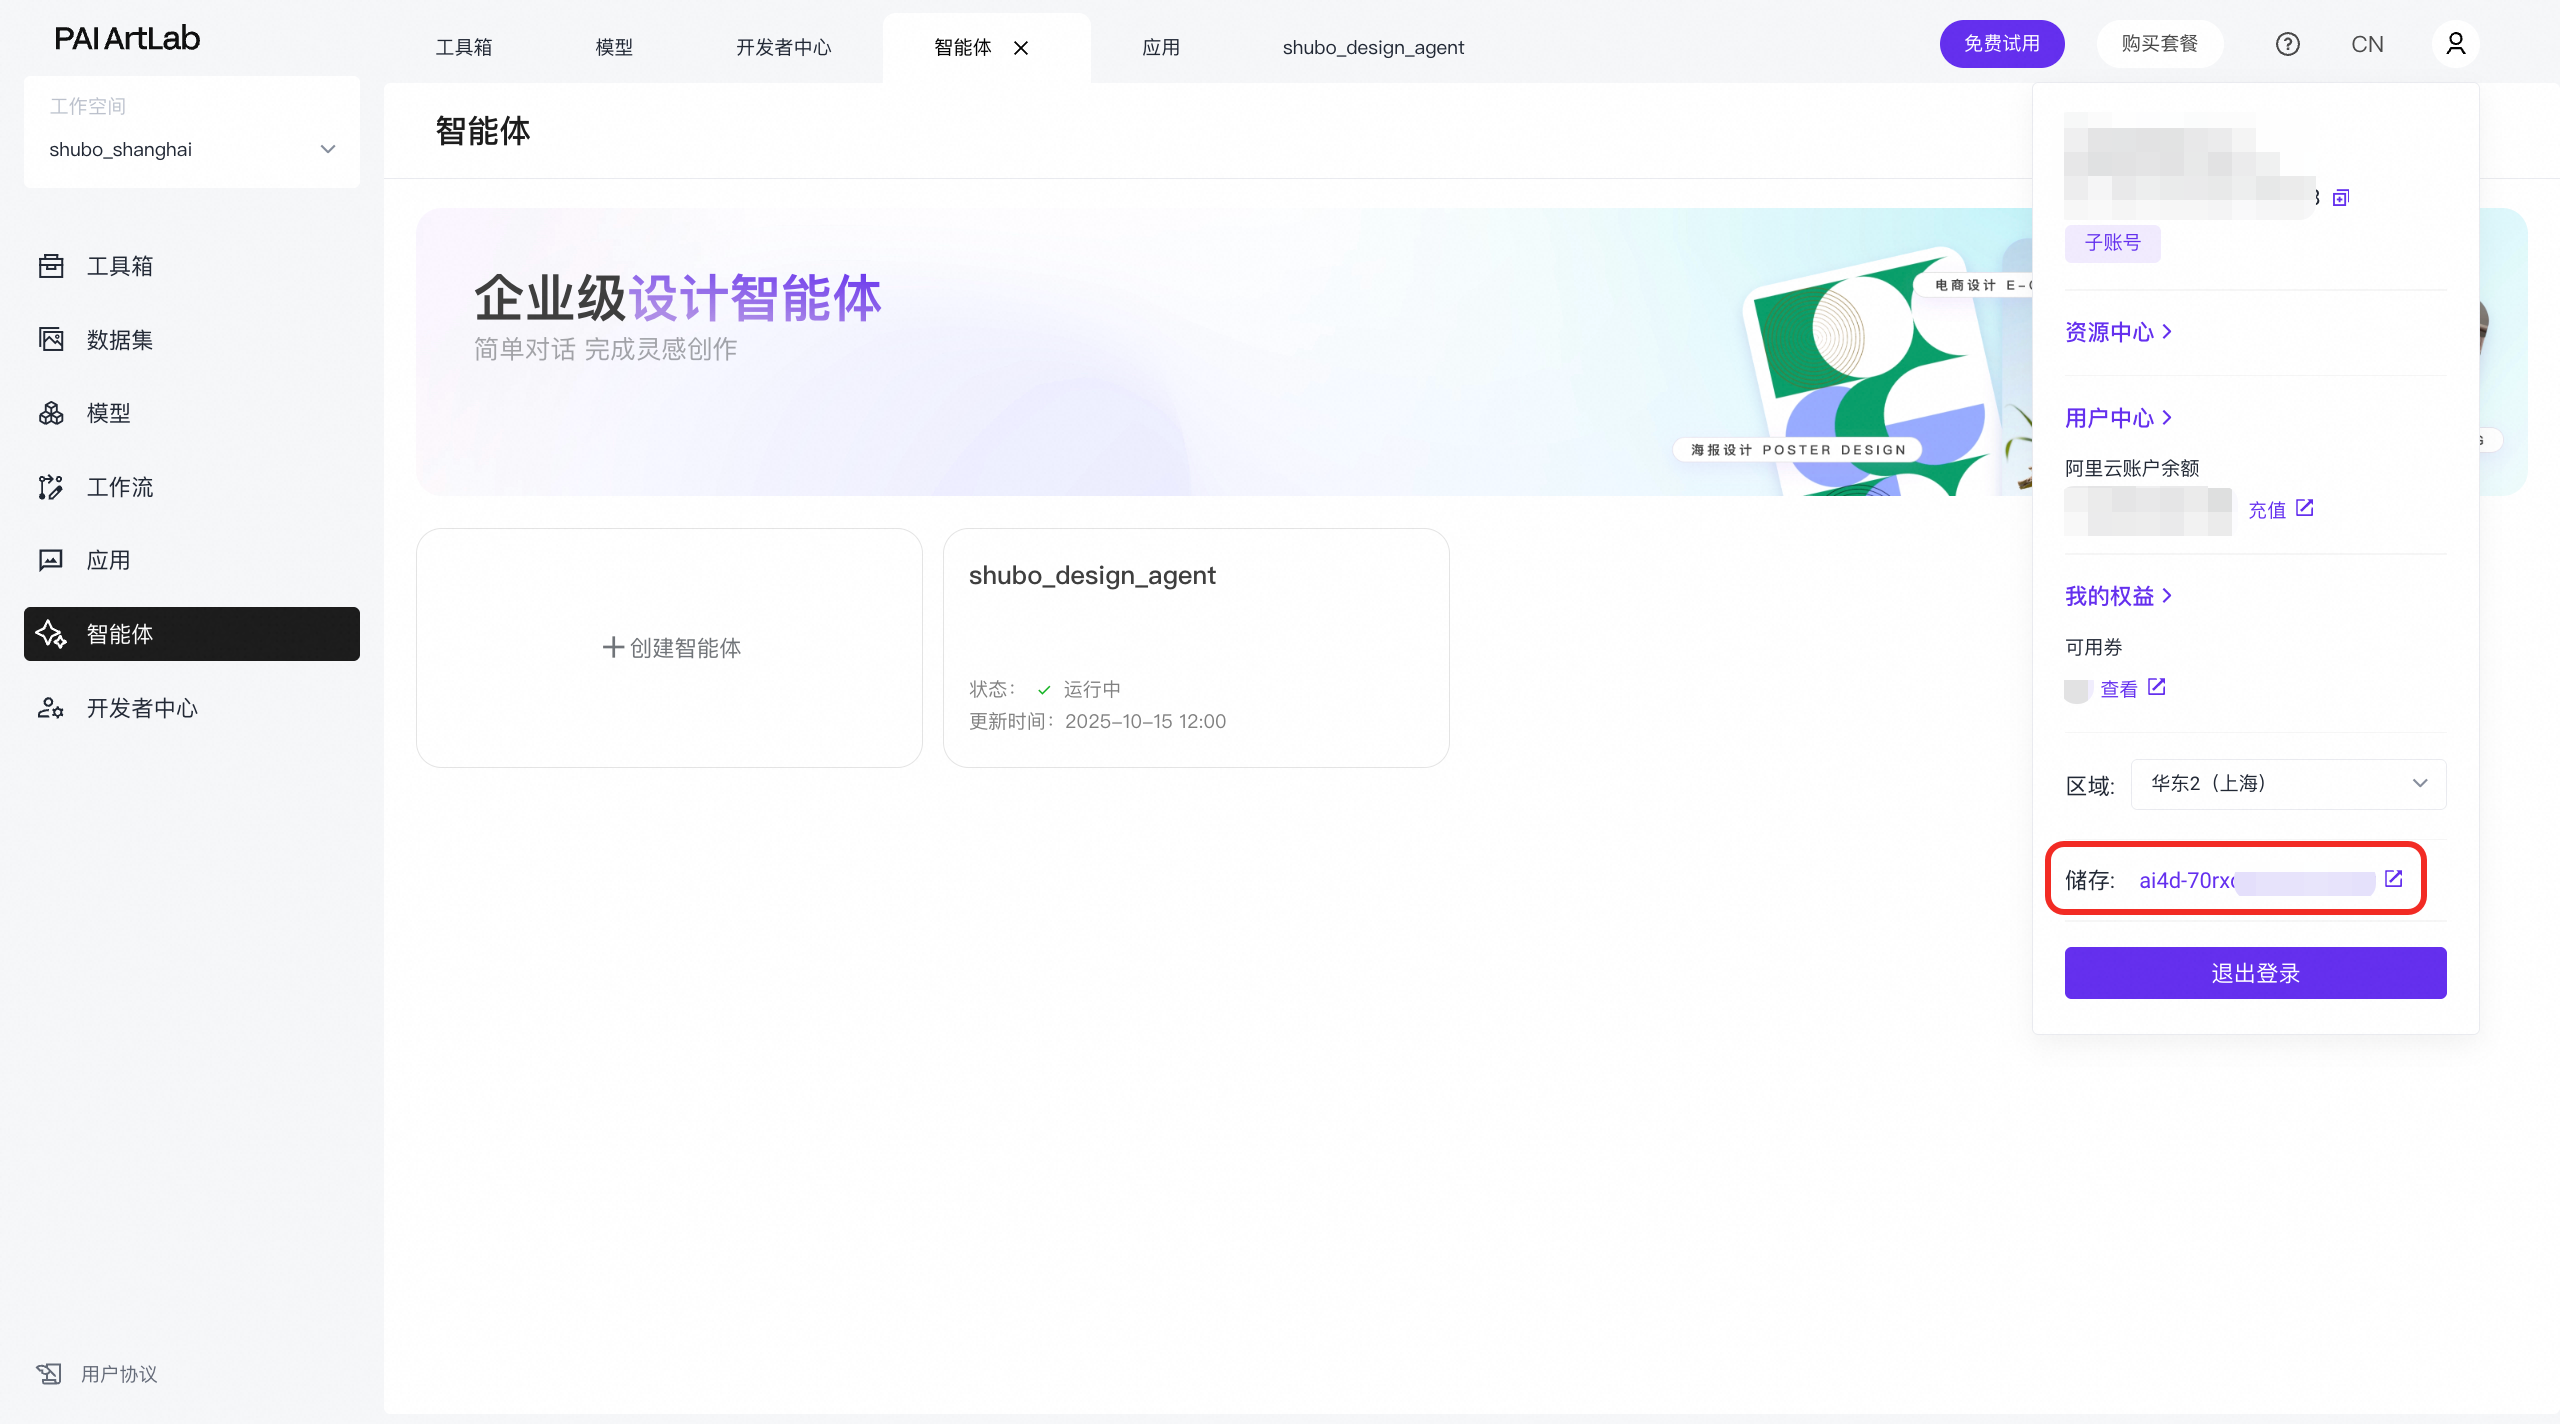Open the user profile avatar icon
This screenshot has width=2560, height=1424.
[x=2455, y=44]
